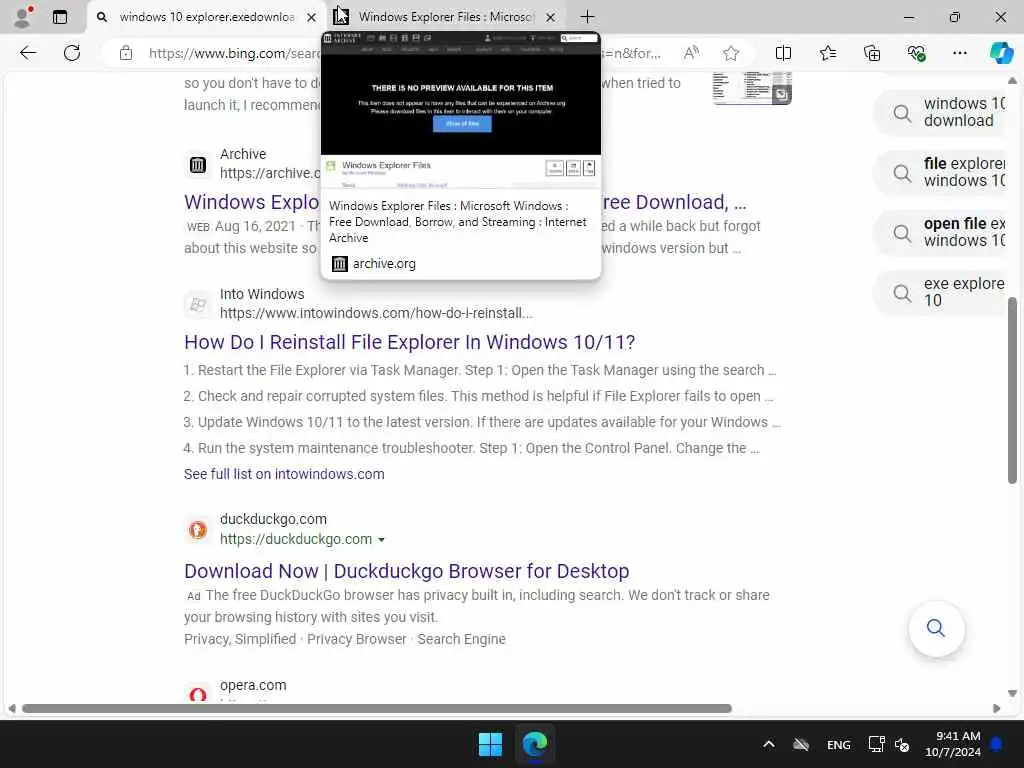Click the vertical scrollbar thumb
1024x768 pixels.
[x=1012, y=390]
